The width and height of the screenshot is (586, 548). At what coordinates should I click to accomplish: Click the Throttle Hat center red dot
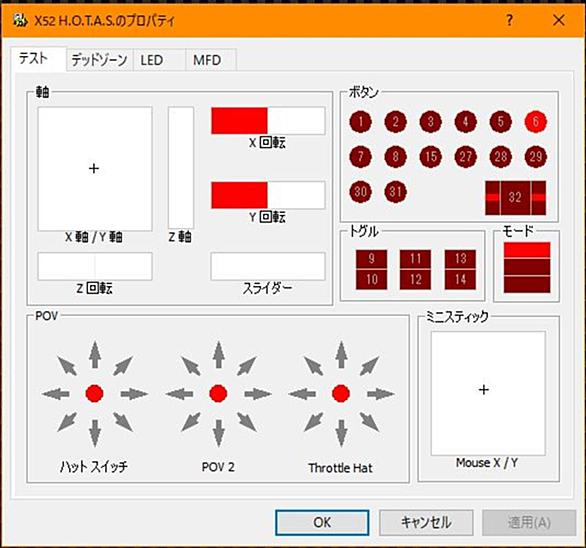tap(341, 394)
